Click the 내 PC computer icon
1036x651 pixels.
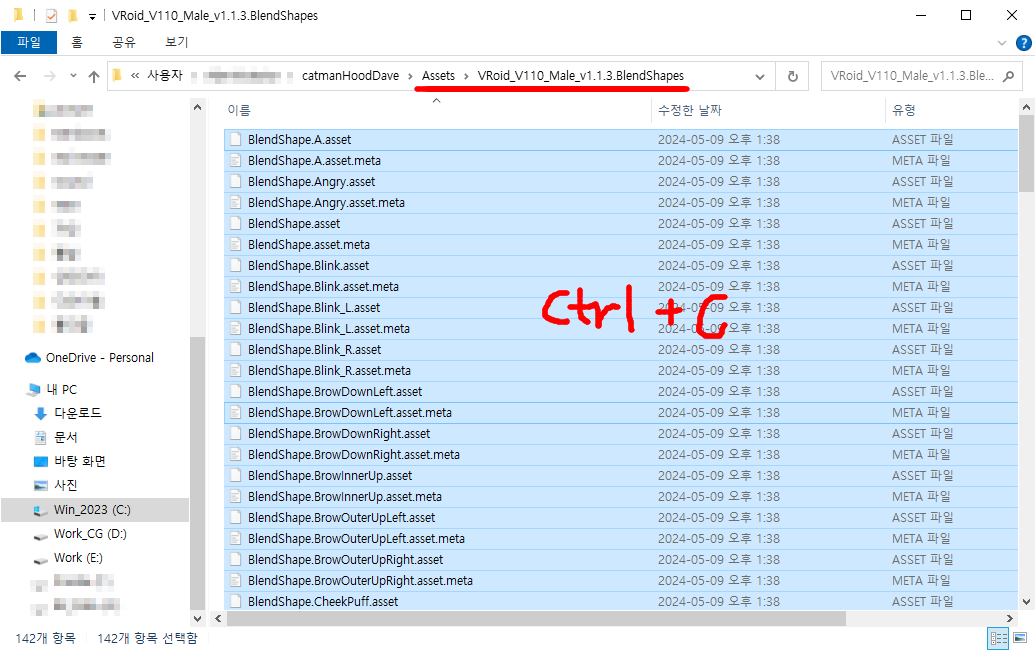click(x=34, y=390)
